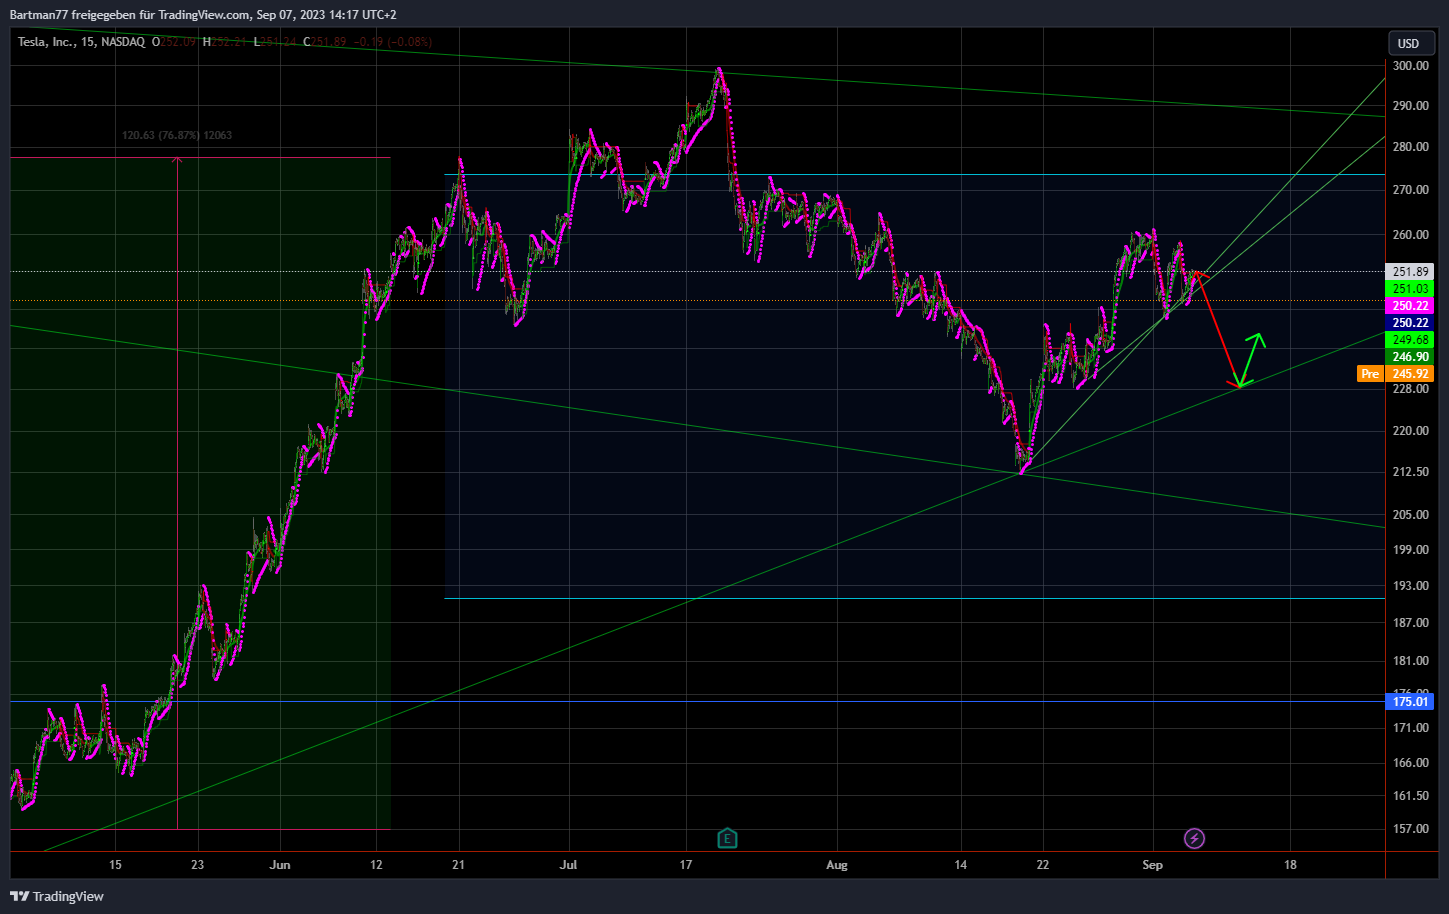Click the 260.00 price axis value
The height and width of the screenshot is (914, 1449).
1411,235
